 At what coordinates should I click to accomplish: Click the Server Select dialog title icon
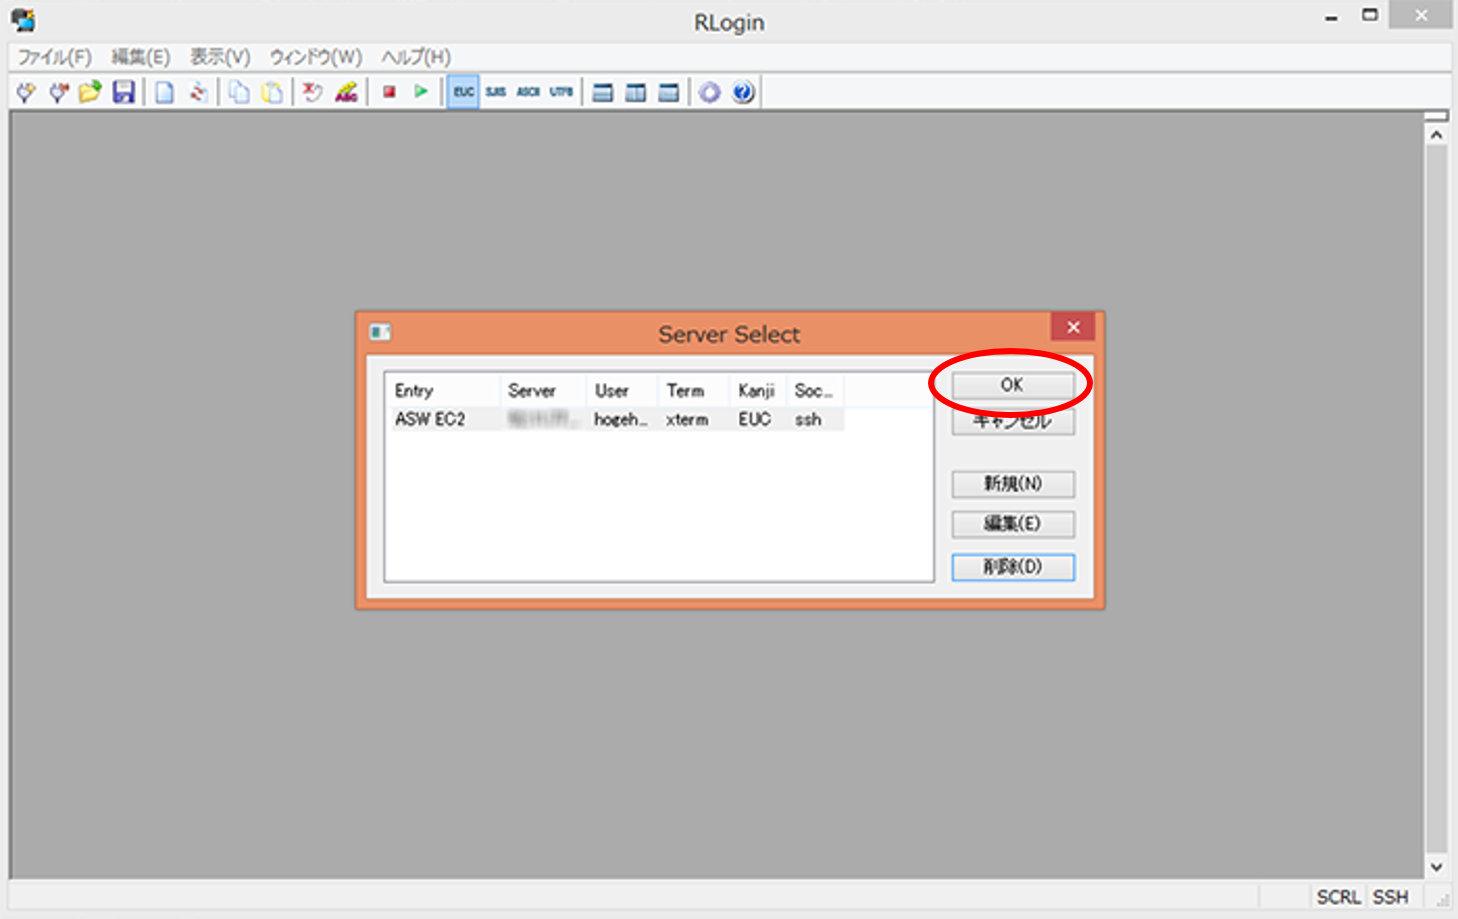(380, 332)
